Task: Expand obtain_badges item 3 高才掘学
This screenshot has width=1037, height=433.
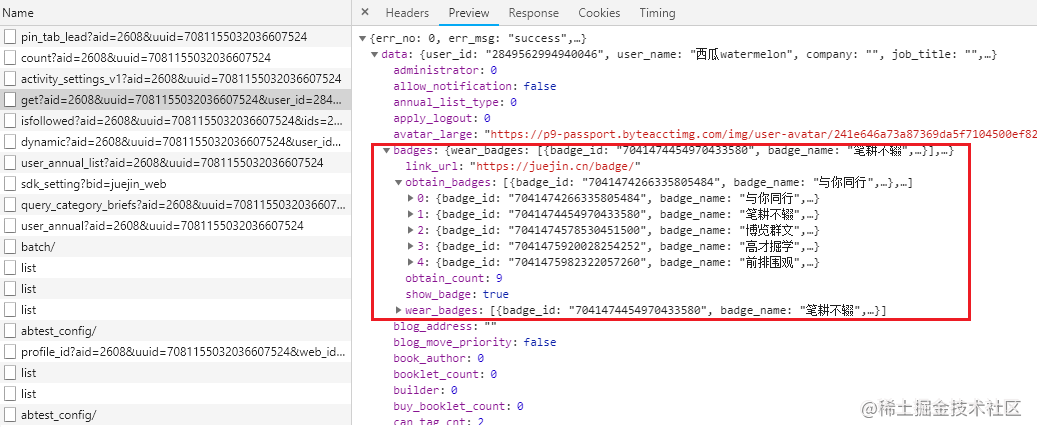Action: [411, 247]
